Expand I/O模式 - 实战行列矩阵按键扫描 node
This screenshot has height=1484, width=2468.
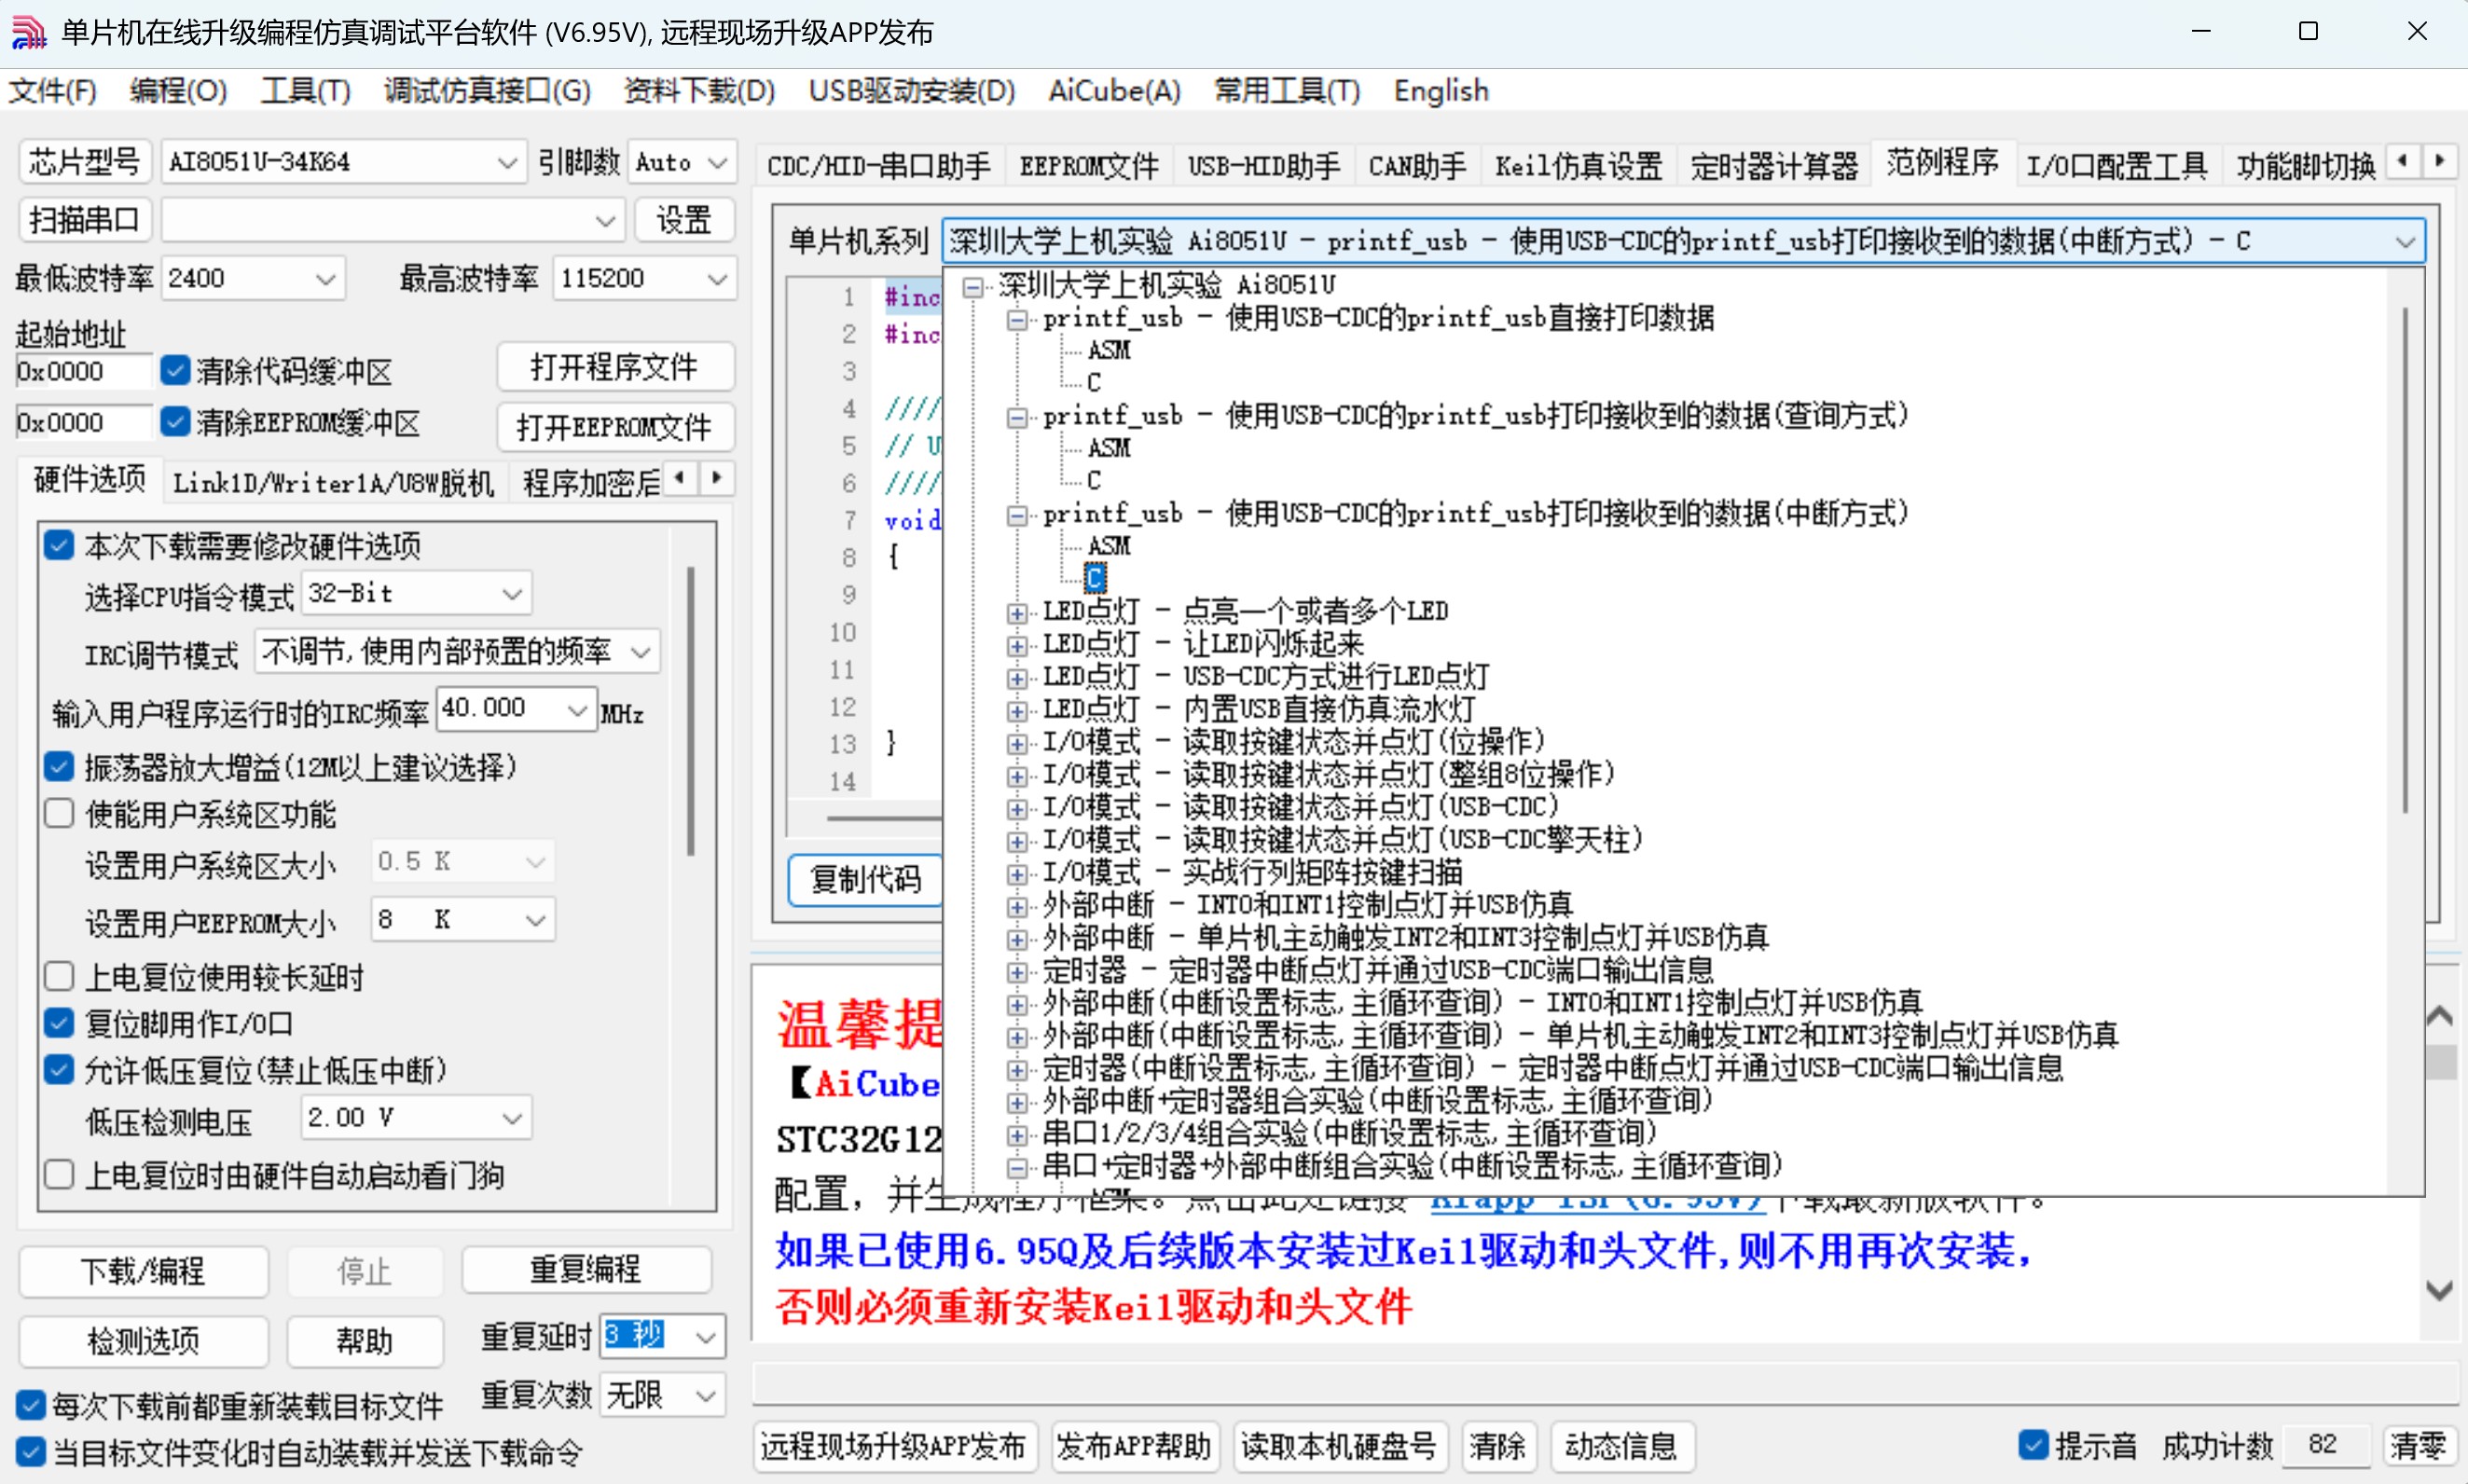[x=1017, y=873]
